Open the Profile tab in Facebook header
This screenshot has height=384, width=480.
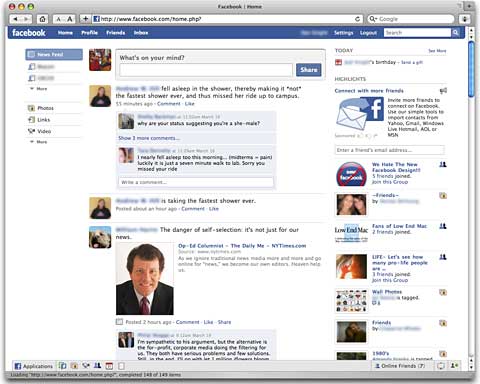[89, 33]
